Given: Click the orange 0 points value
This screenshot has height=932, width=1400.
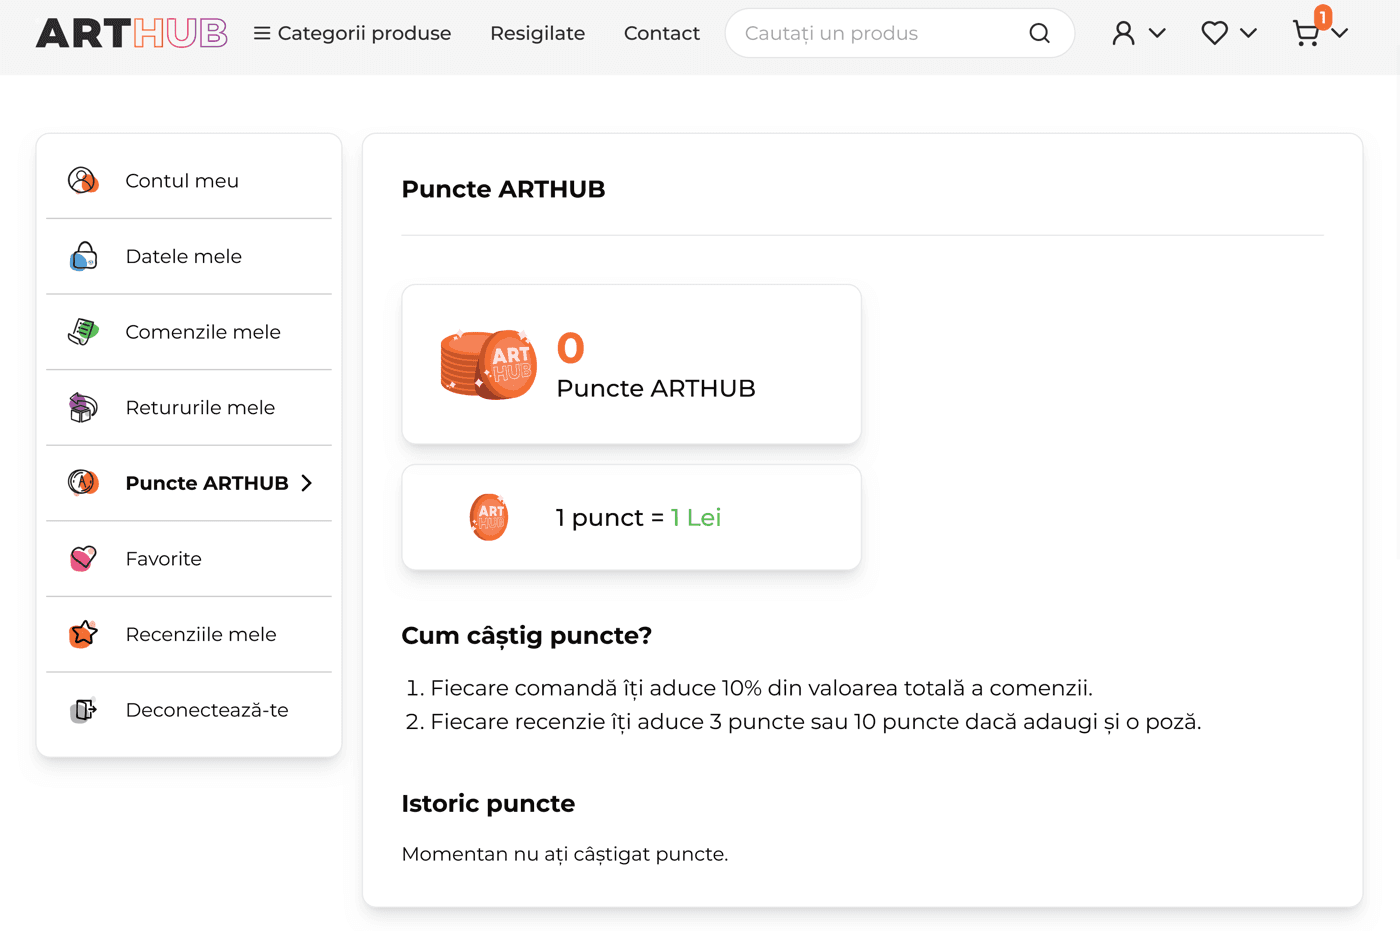Looking at the screenshot, I should (x=570, y=348).
